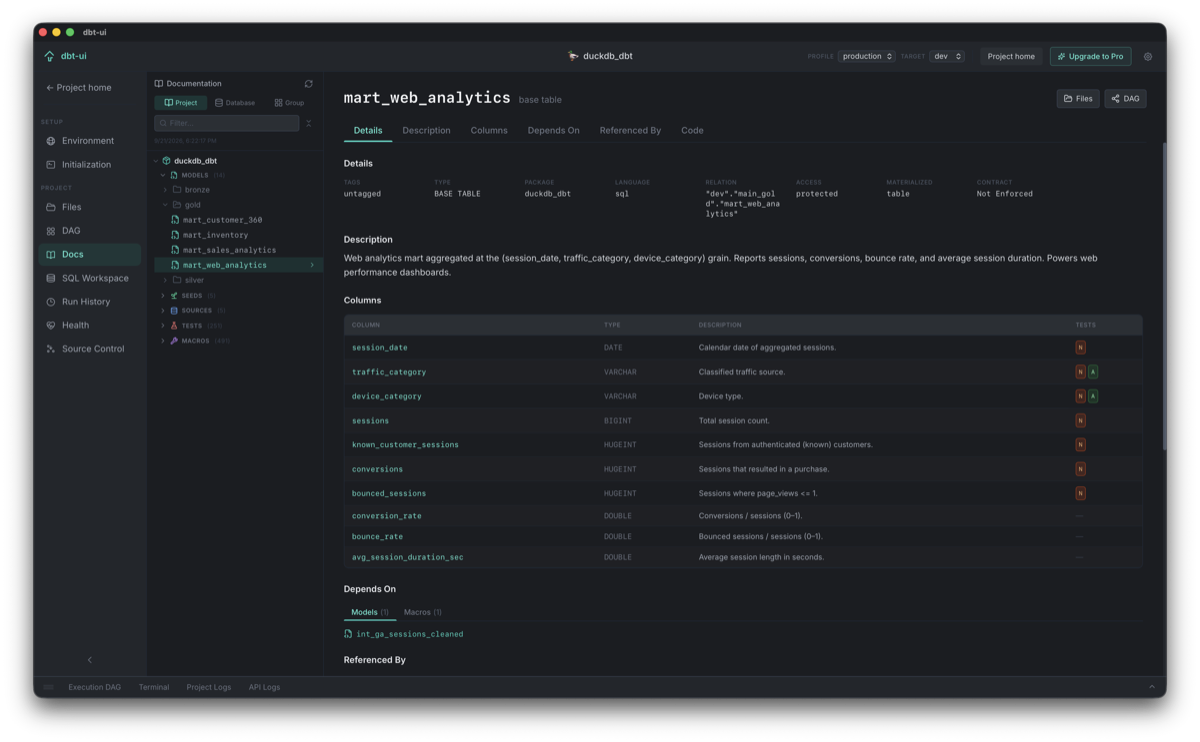Collapse the duckdb_dbt project node
This screenshot has width=1200, height=742.
point(157,160)
